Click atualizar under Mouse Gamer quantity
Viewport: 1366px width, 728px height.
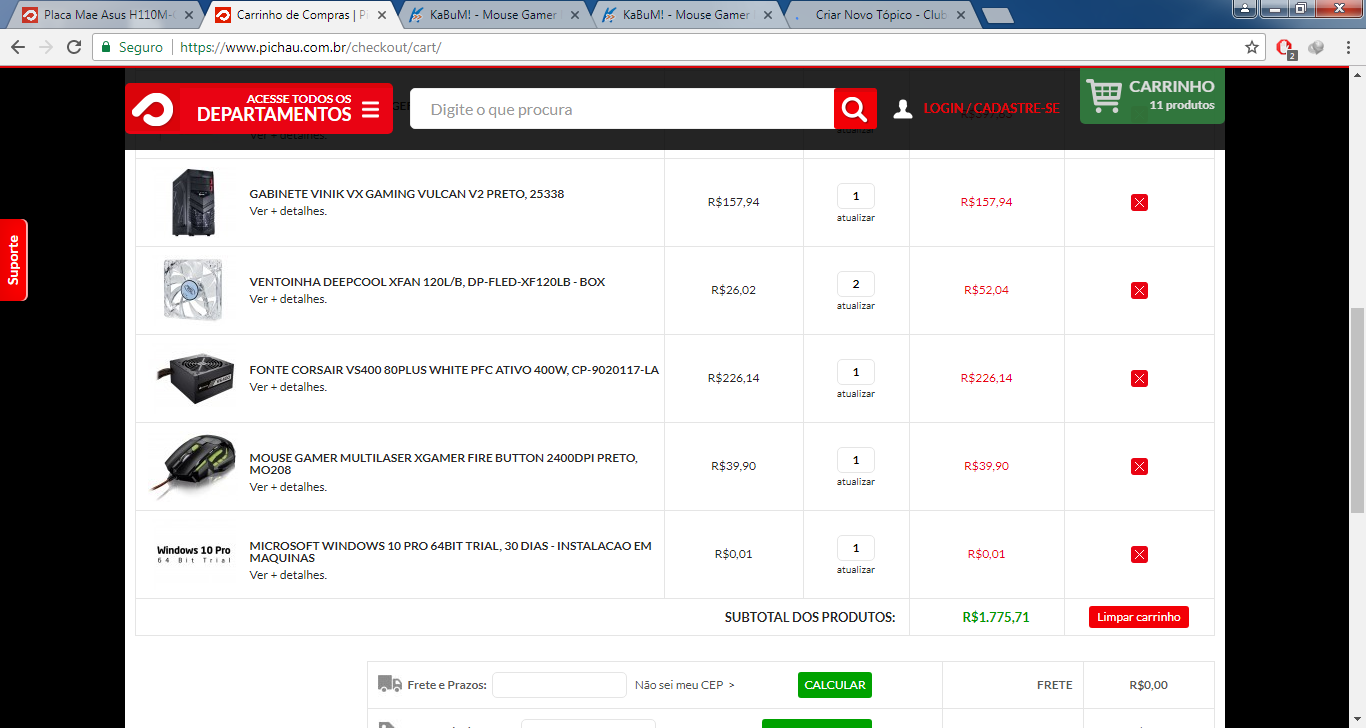856,481
